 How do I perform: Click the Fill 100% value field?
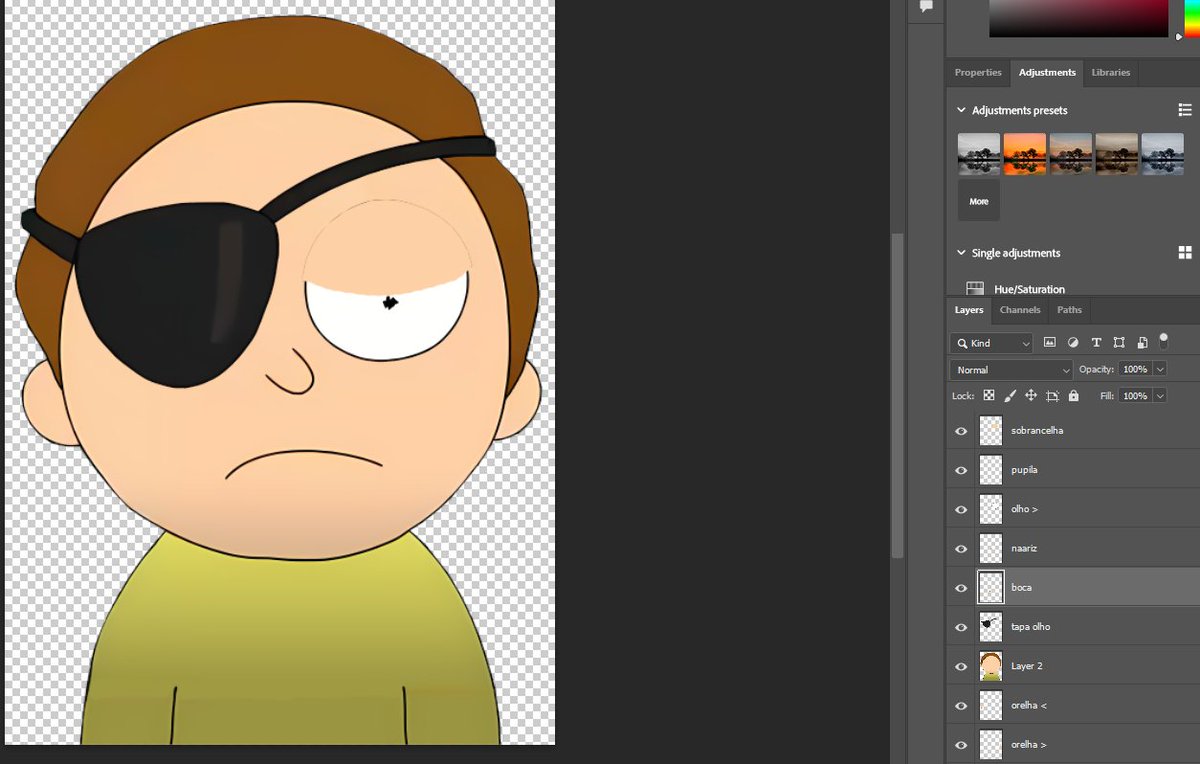tap(1135, 396)
